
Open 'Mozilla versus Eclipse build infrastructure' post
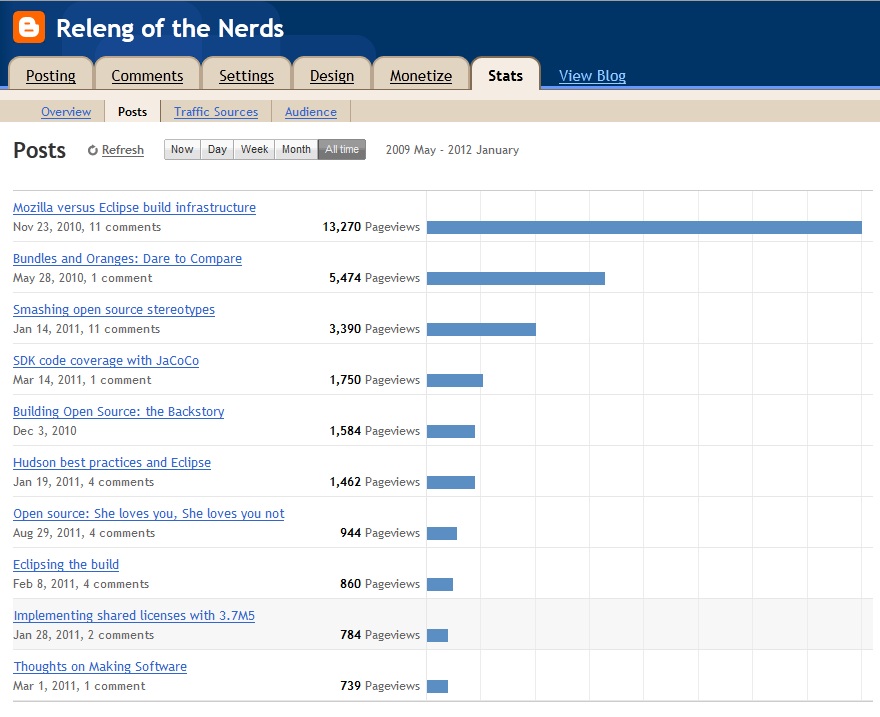point(134,208)
